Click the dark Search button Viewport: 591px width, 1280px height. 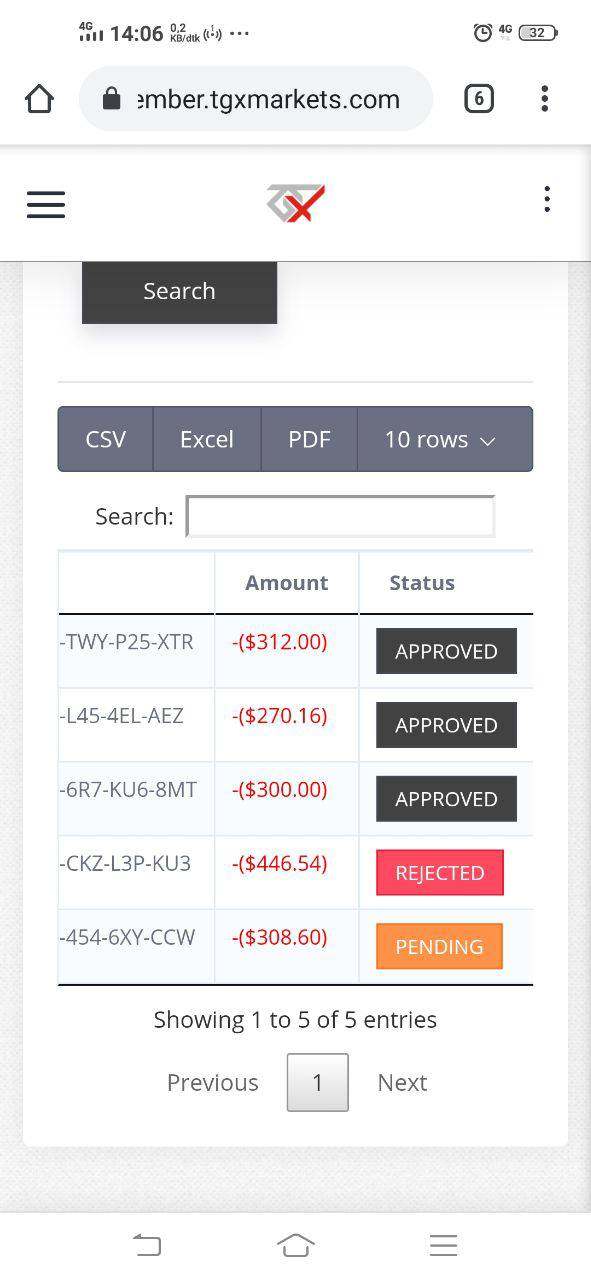click(x=179, y=292)
